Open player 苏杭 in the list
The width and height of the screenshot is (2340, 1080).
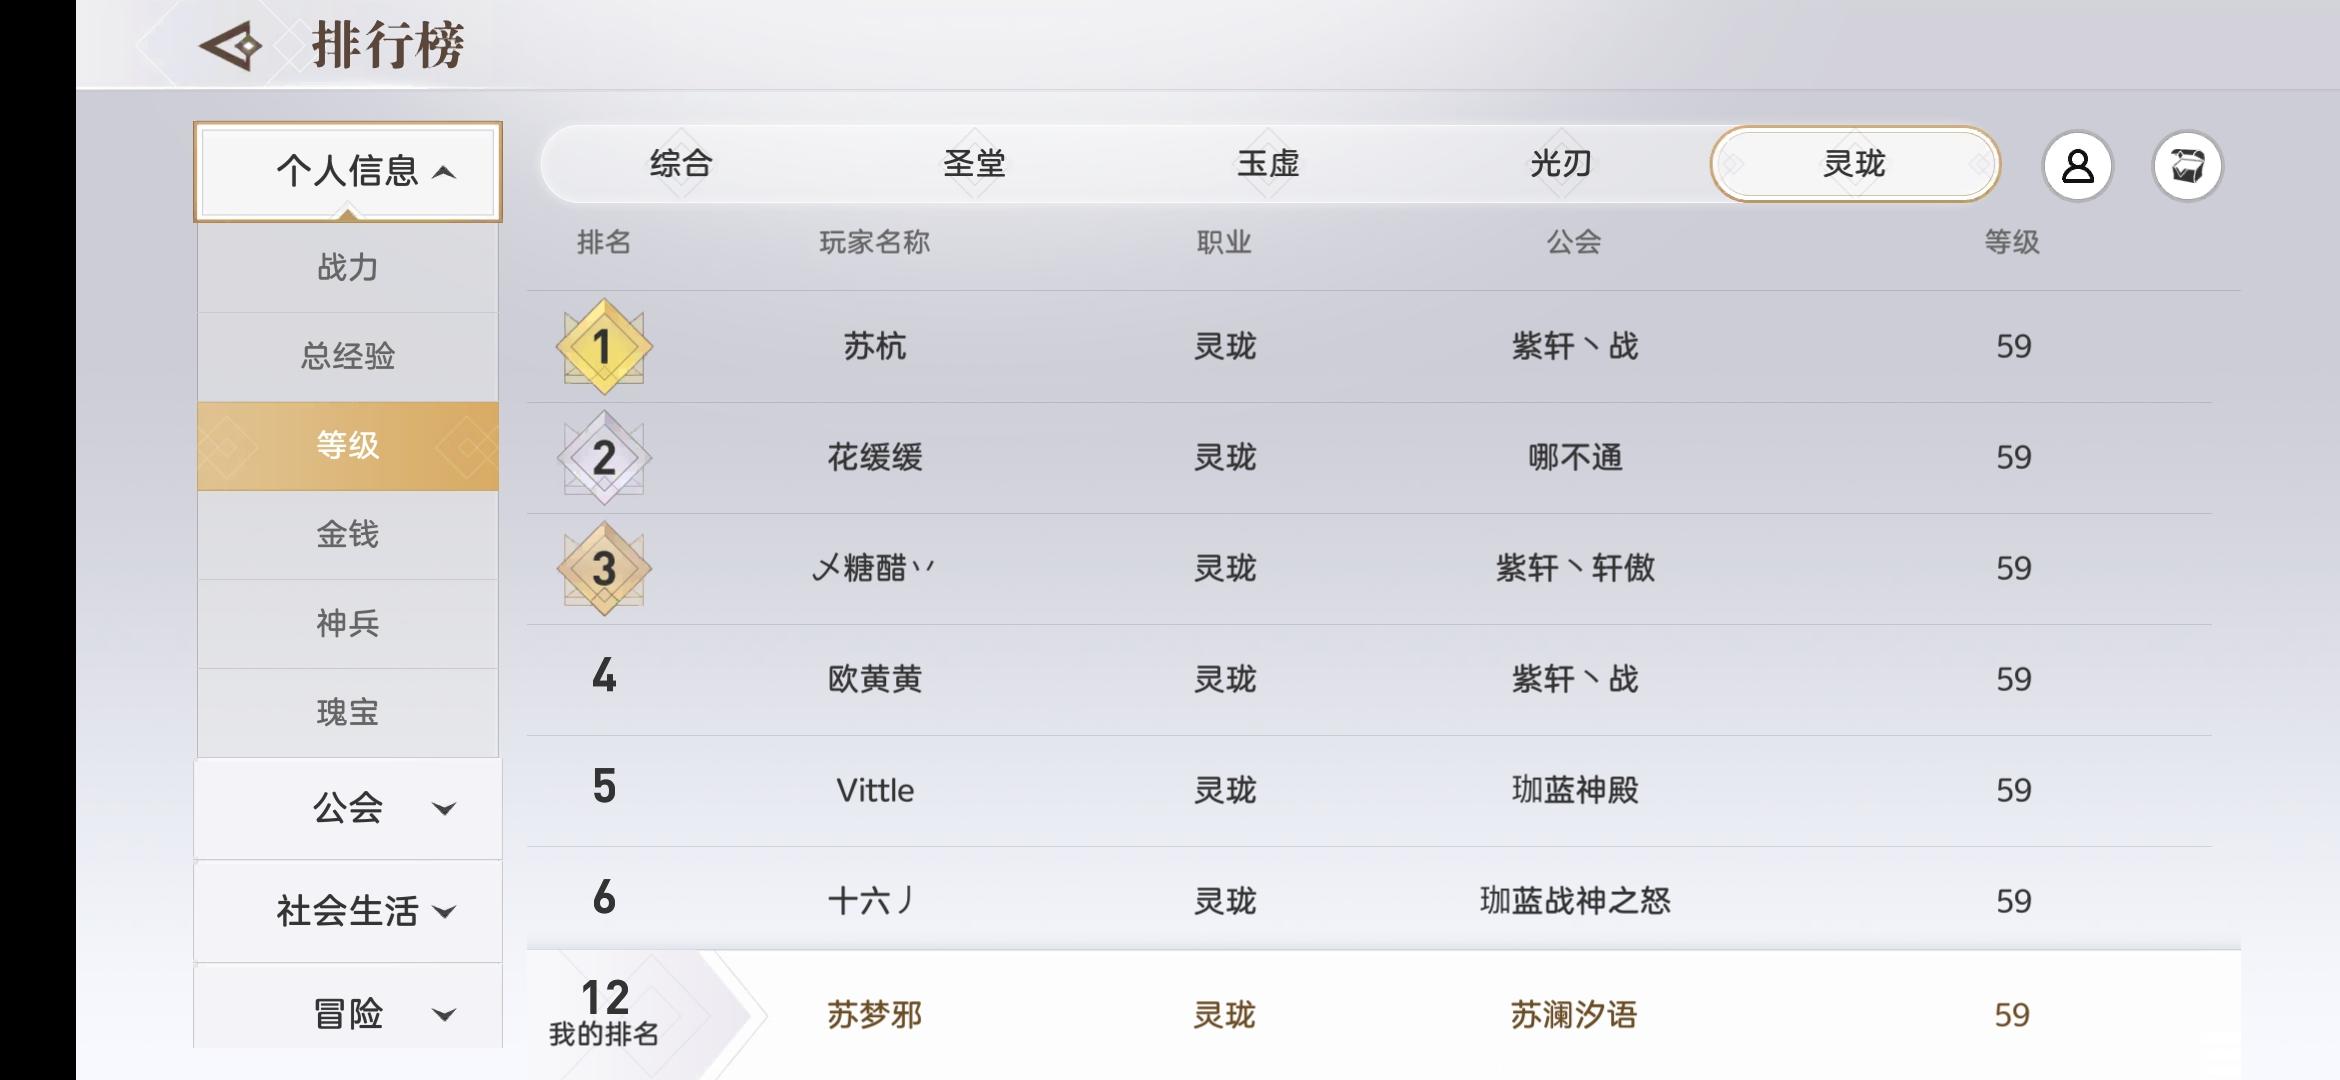1369,346
